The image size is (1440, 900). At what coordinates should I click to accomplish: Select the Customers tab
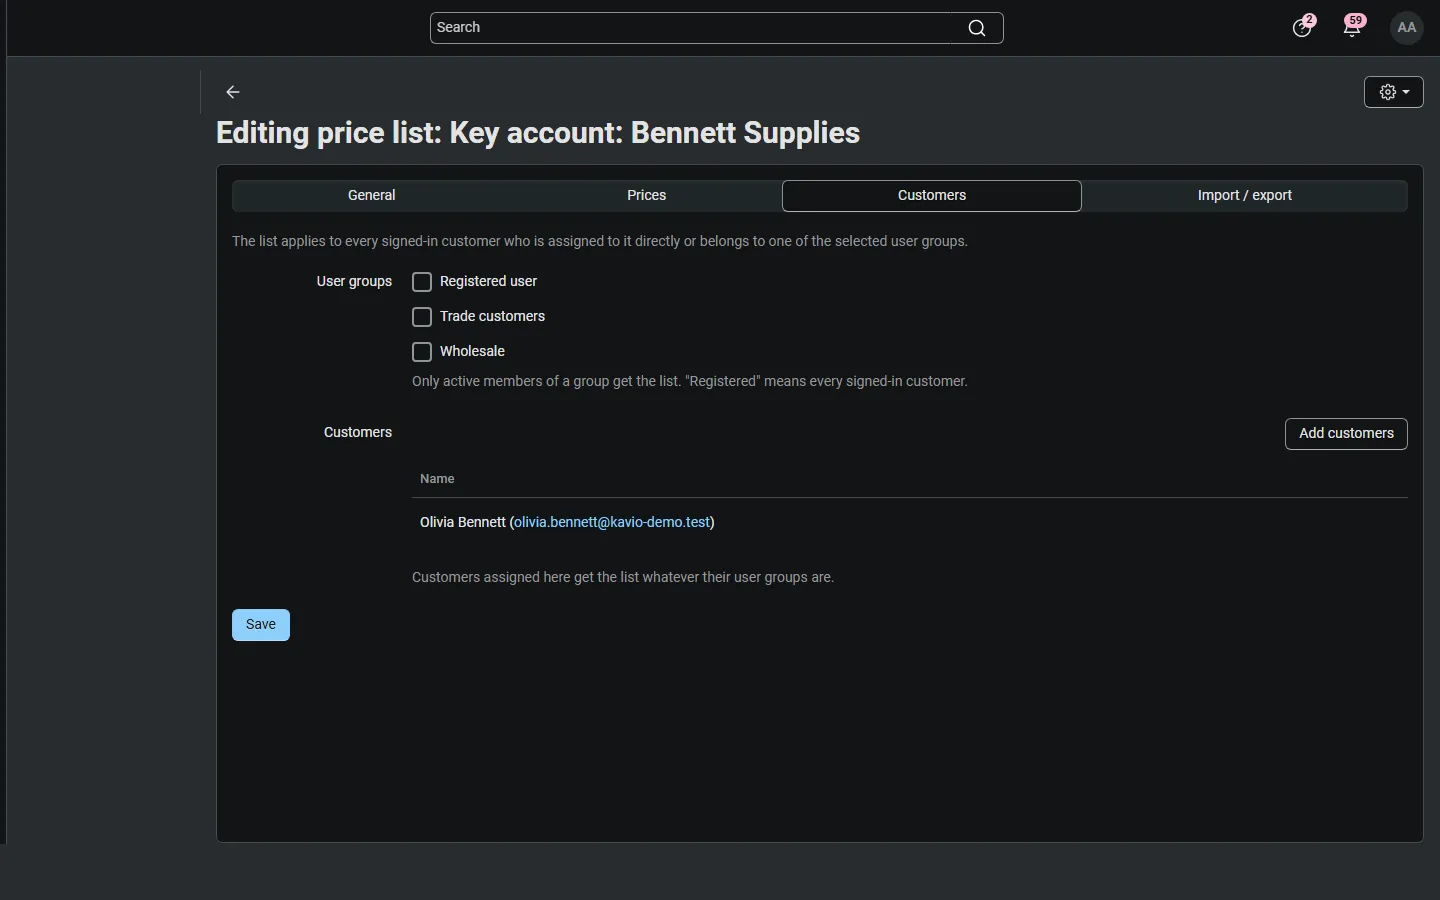pos(932,196)
